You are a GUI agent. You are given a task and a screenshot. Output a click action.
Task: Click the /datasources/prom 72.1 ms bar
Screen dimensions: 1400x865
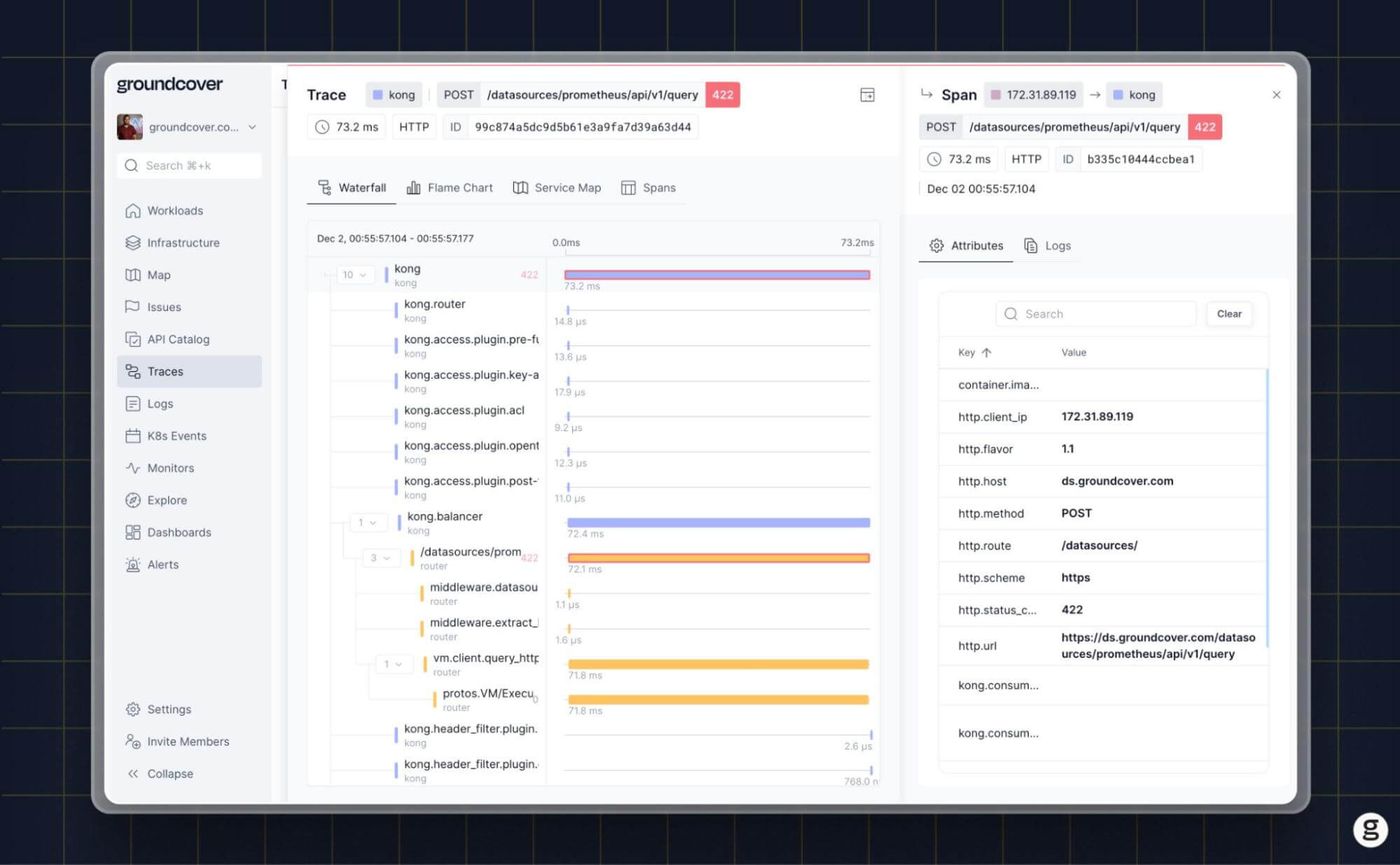pos(718,558)
